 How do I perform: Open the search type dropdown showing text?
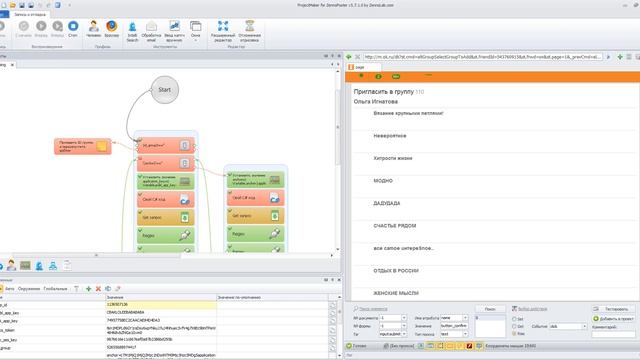[465, 334]
